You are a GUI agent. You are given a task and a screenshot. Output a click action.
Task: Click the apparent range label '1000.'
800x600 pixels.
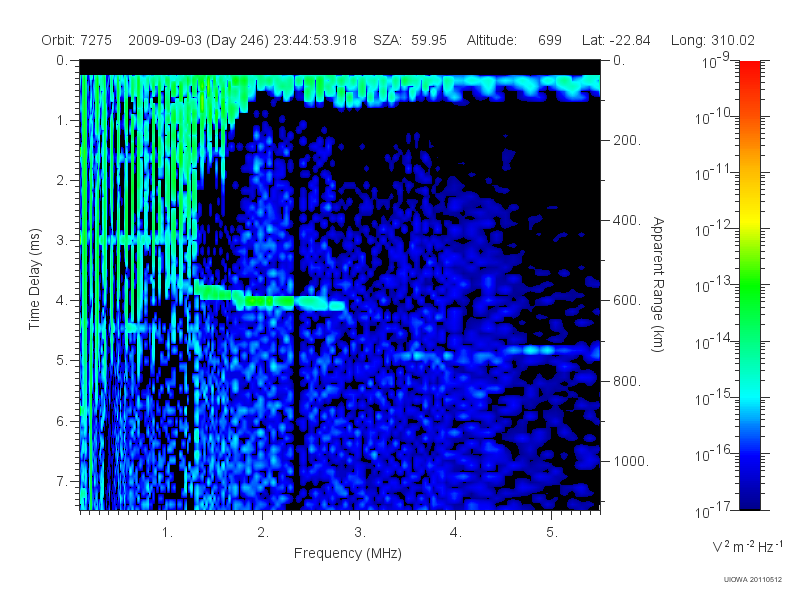click(631, 461)
